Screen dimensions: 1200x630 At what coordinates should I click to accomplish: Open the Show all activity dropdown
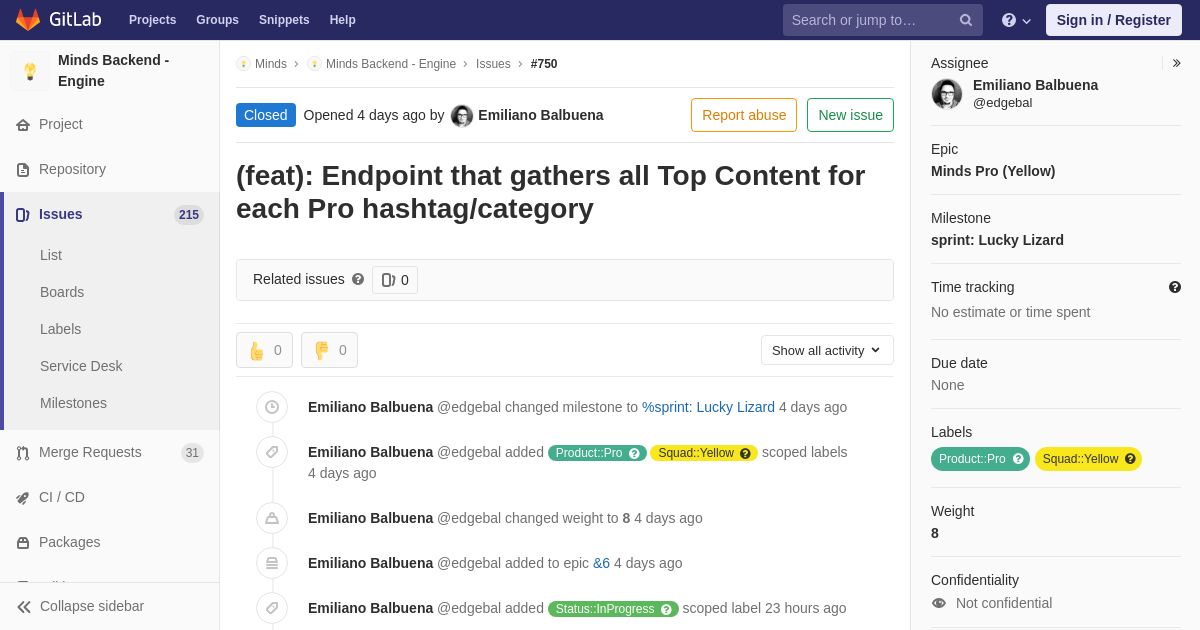click(x=827, y=350)
